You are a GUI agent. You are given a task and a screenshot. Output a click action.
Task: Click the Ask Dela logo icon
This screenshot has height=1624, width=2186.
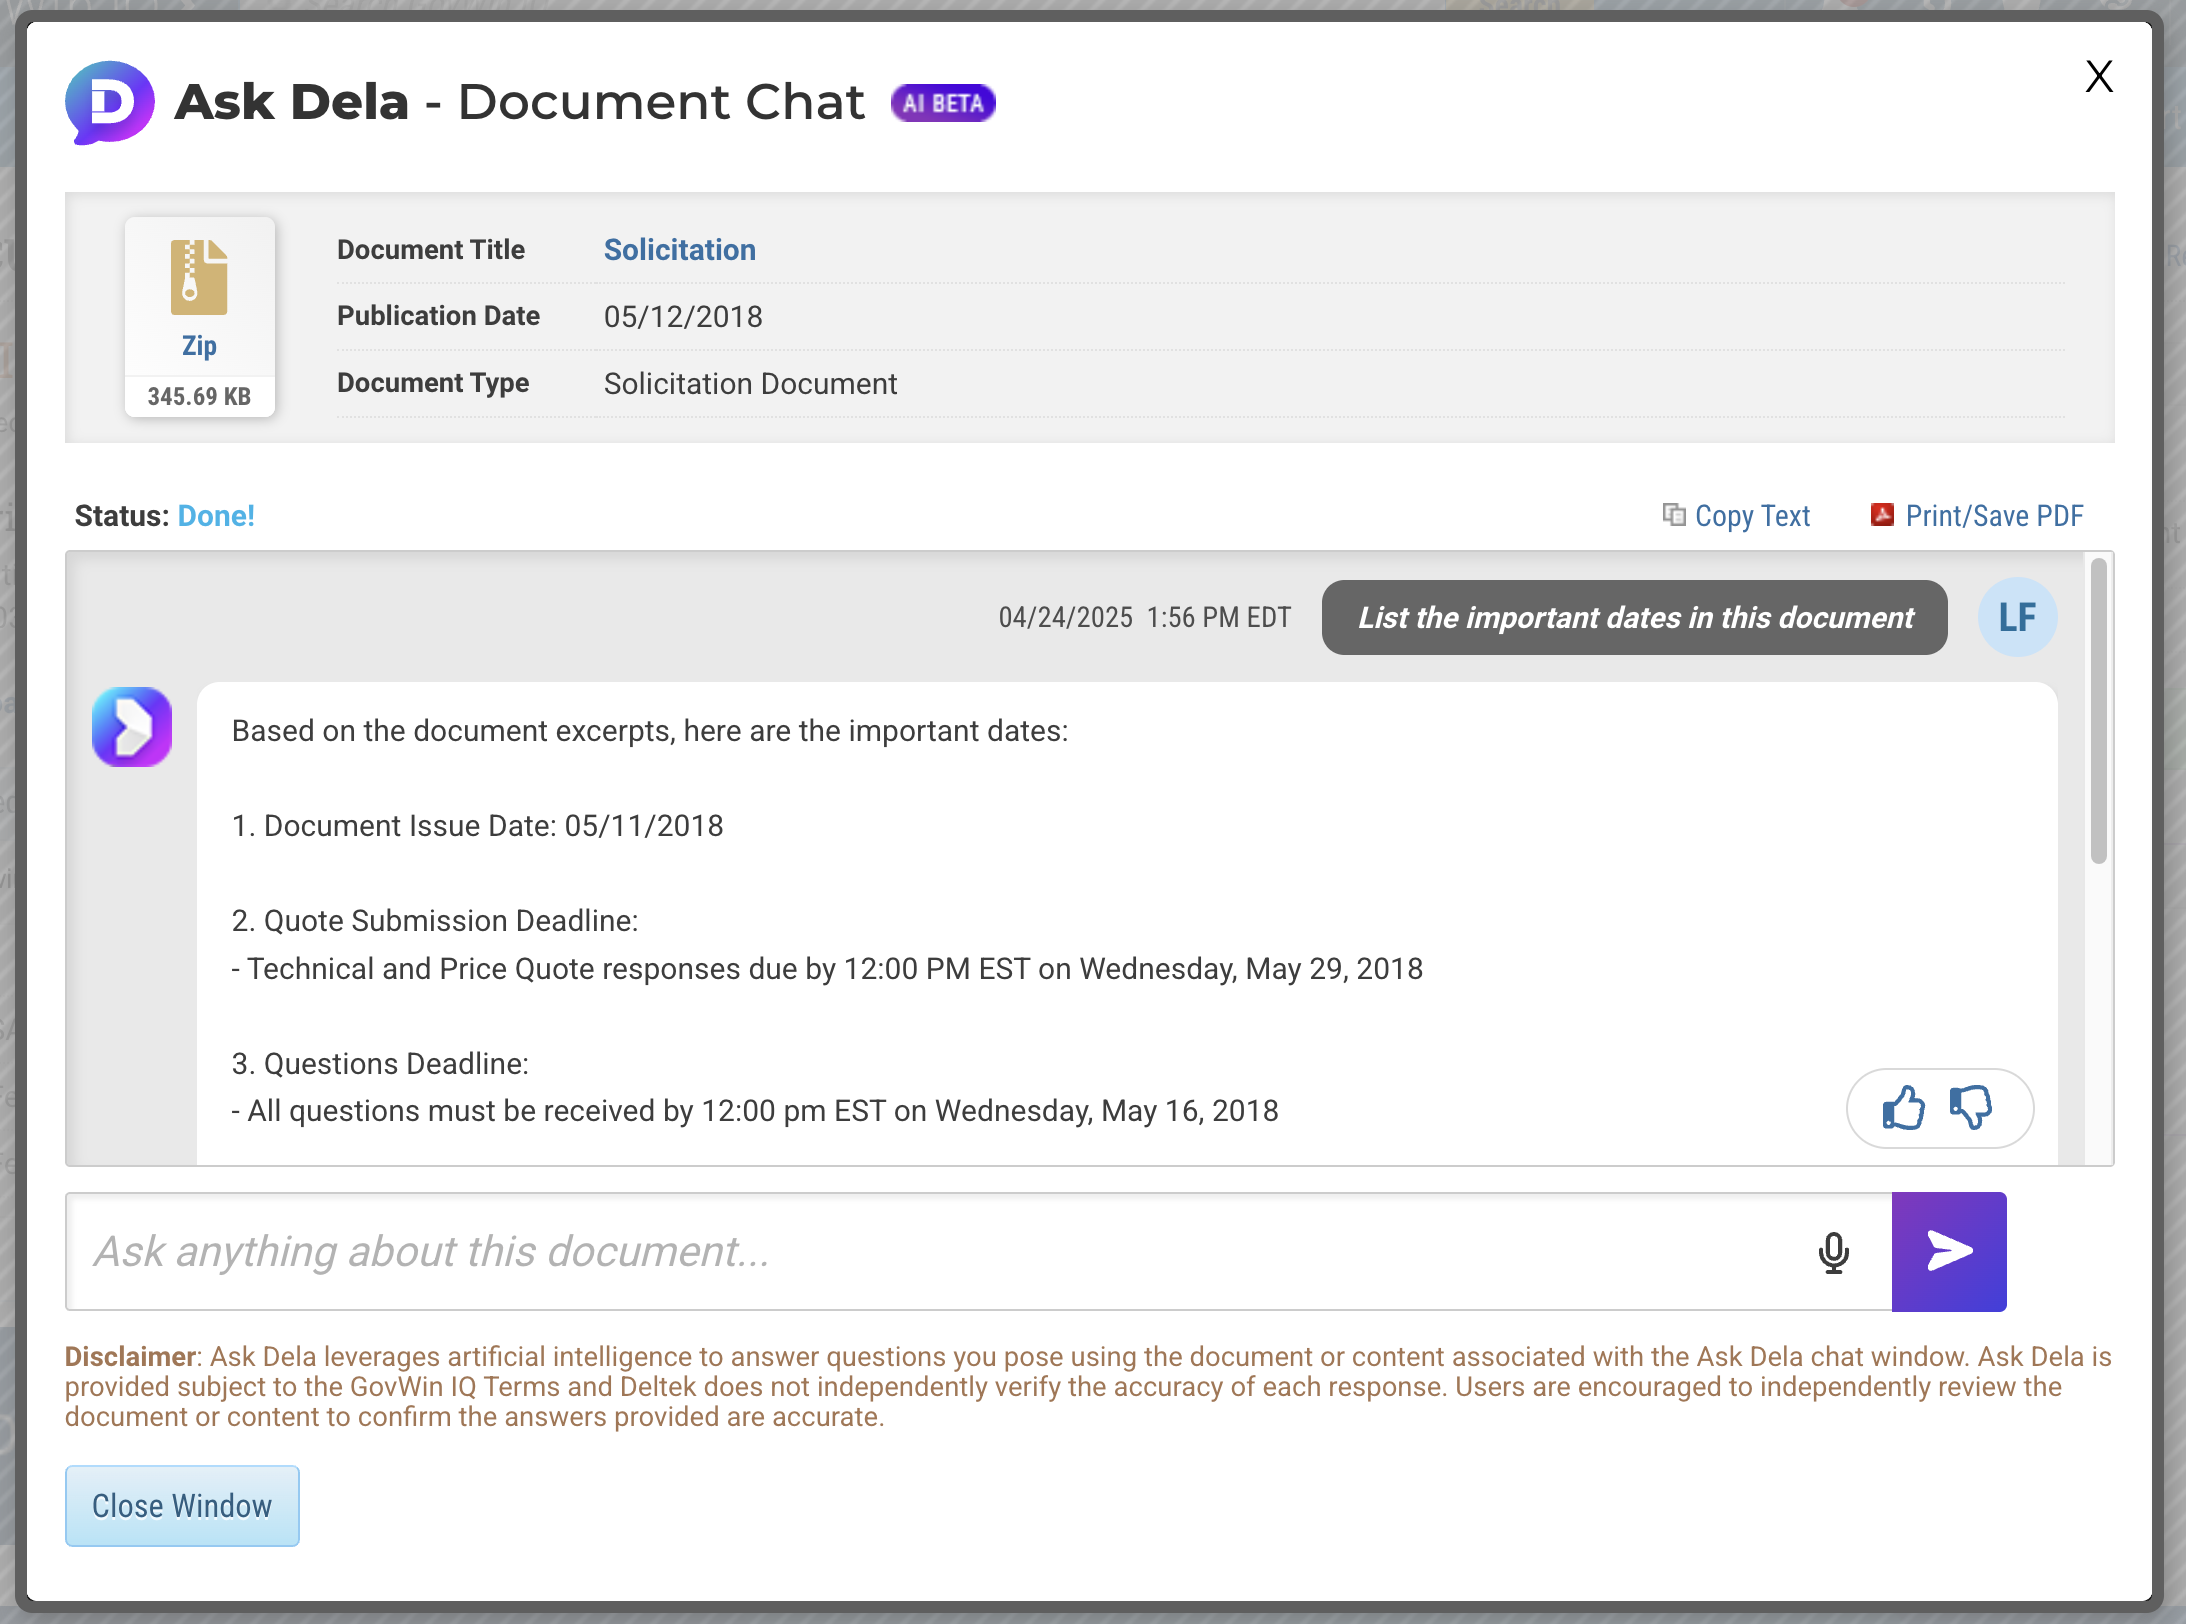pos(110,102)
